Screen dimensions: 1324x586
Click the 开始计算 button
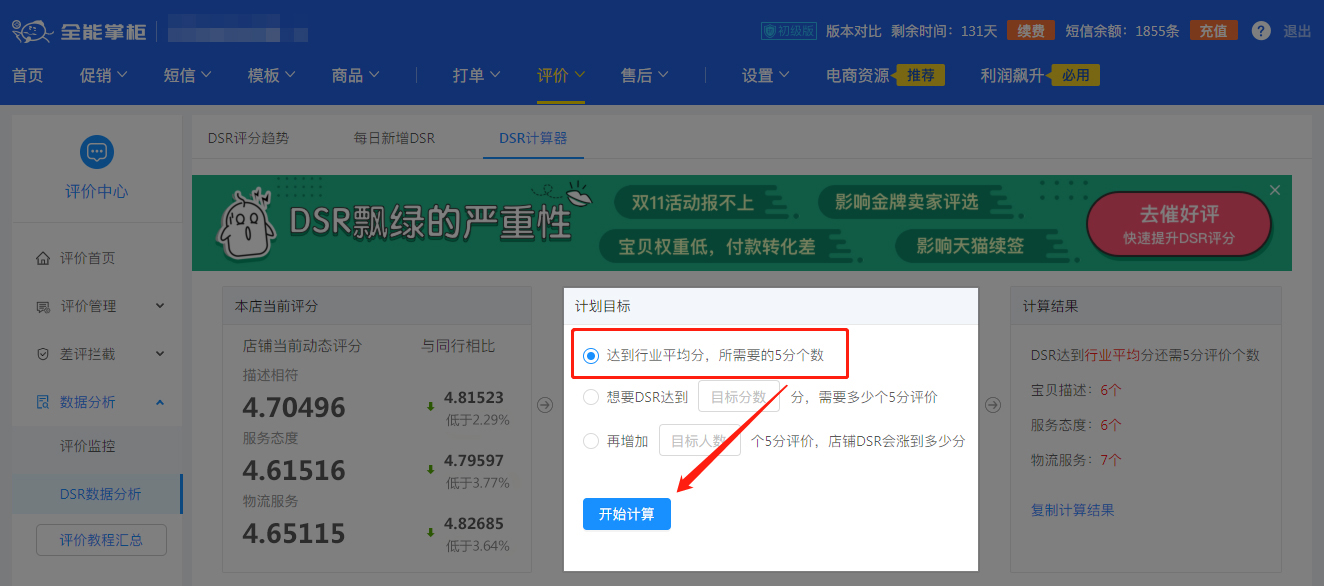click(627, 514)
